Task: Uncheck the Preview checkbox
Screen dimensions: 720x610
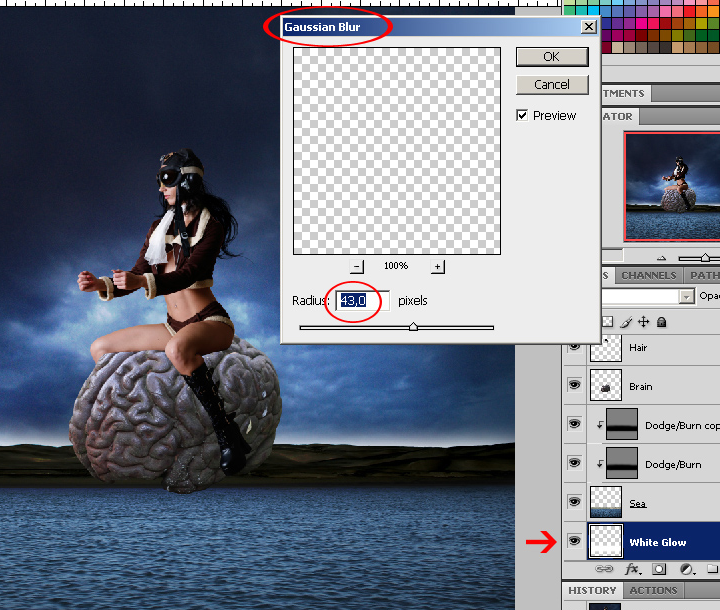Action: [522, 116]
